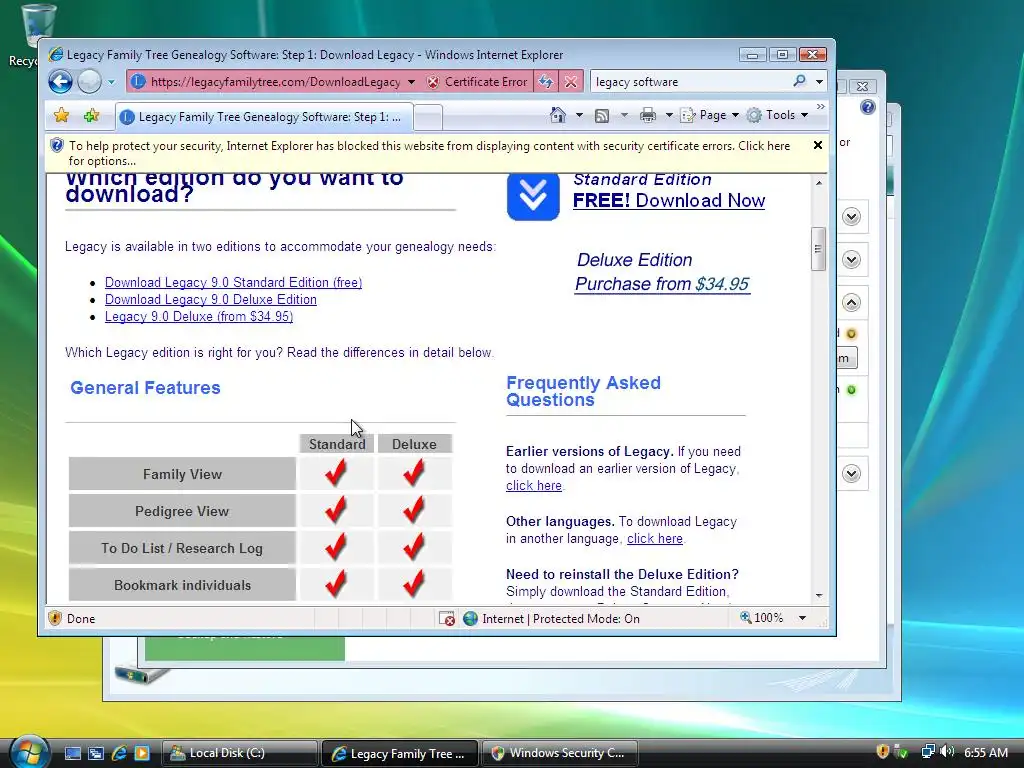Viewport: 1024px width, 768px height.
Task: Click Switch Between Windows quick launch icon
Action: click(96, 753)
